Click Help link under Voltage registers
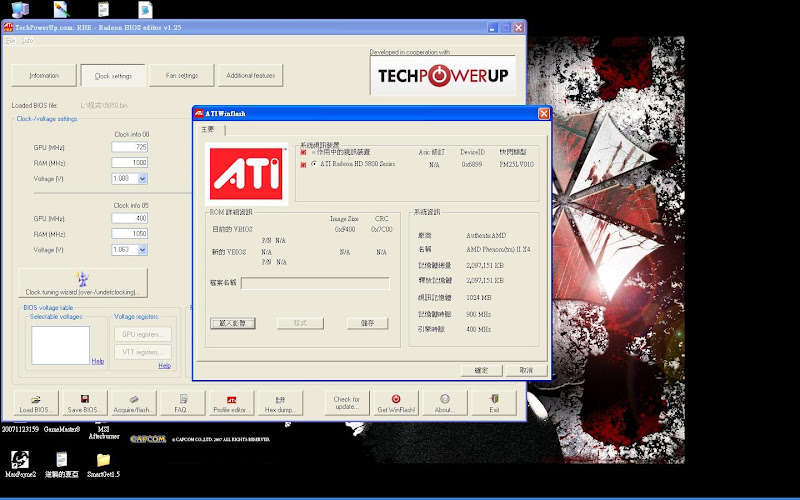The height and width of the screenshot is (500, 800). (x=164, y=365)
